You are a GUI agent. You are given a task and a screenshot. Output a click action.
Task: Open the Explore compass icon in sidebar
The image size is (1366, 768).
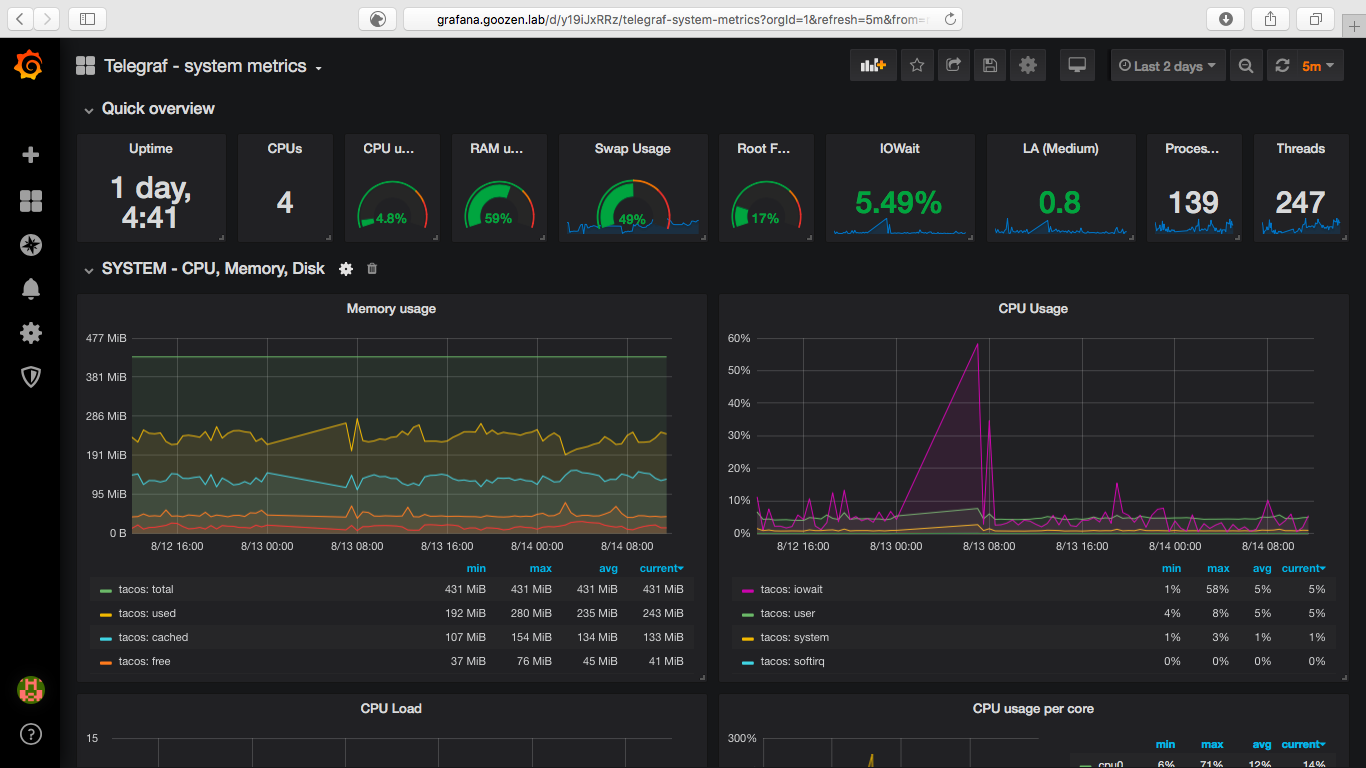31,245
